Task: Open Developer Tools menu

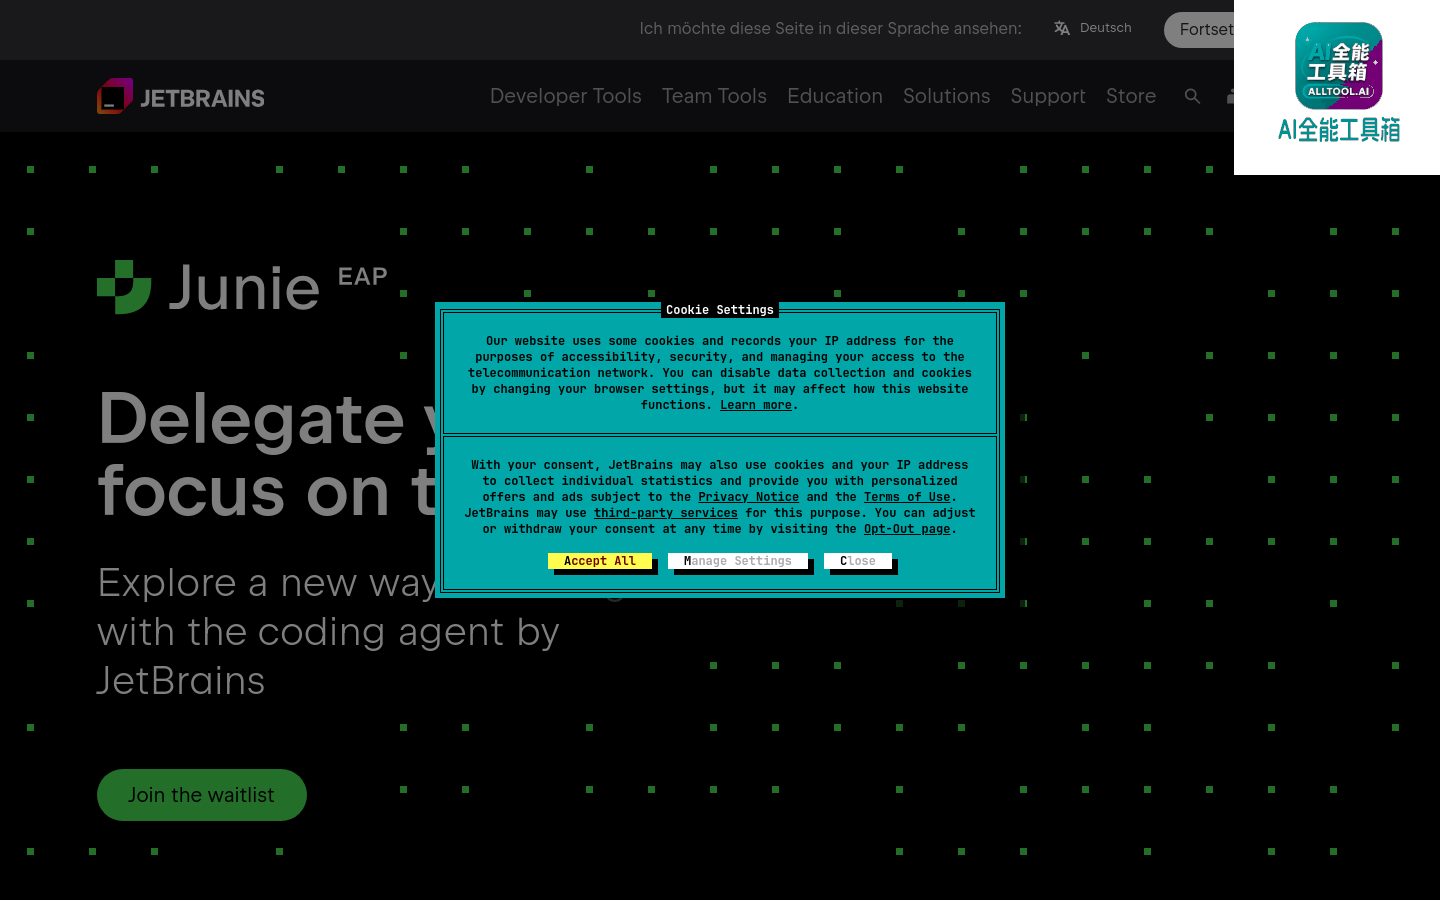Action: pyautogui.click(x=566, y=96)
